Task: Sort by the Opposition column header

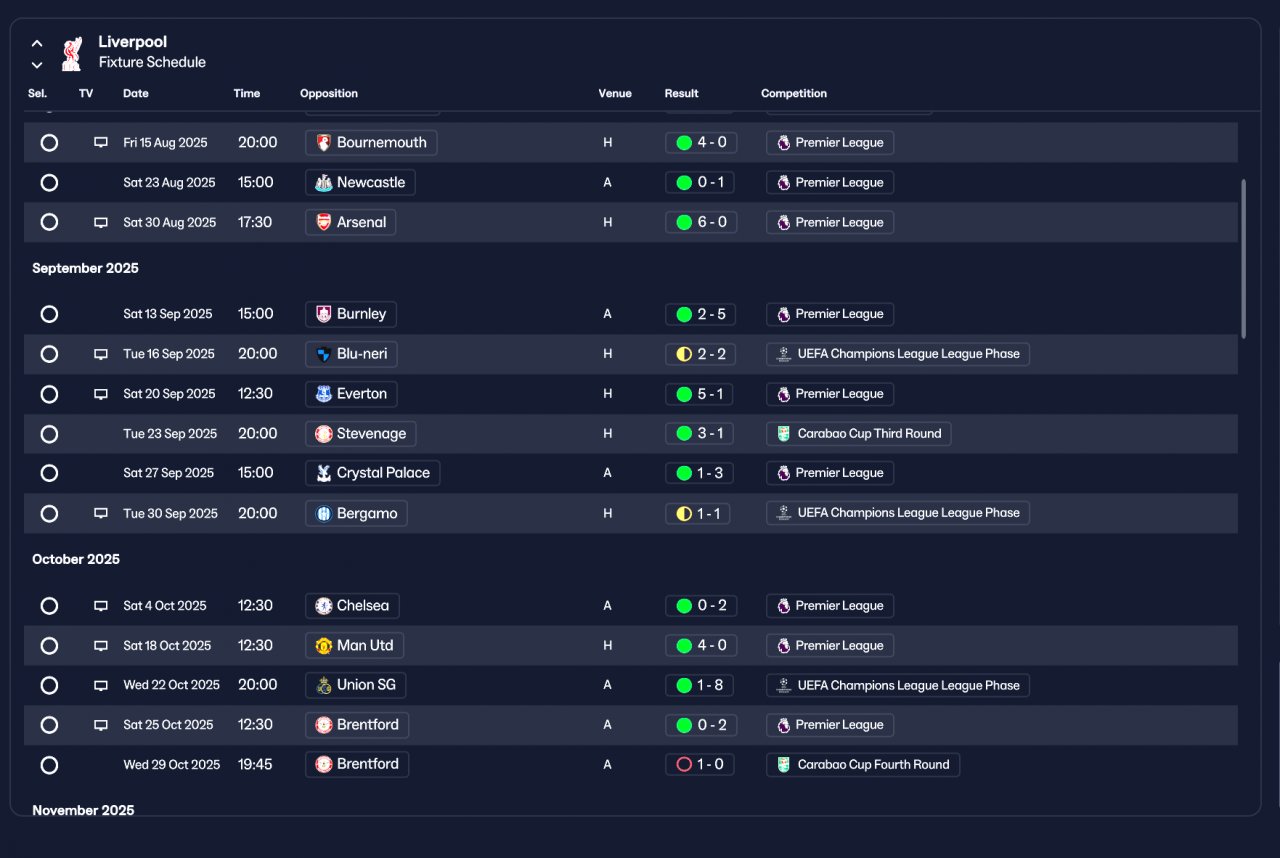Action: [329, 93]
